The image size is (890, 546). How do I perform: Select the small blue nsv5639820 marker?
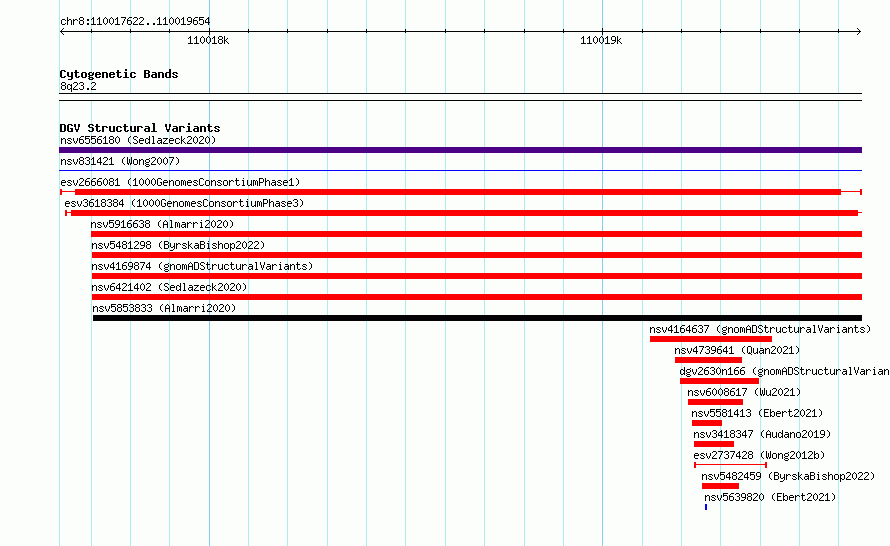click(x=706, y=507)
